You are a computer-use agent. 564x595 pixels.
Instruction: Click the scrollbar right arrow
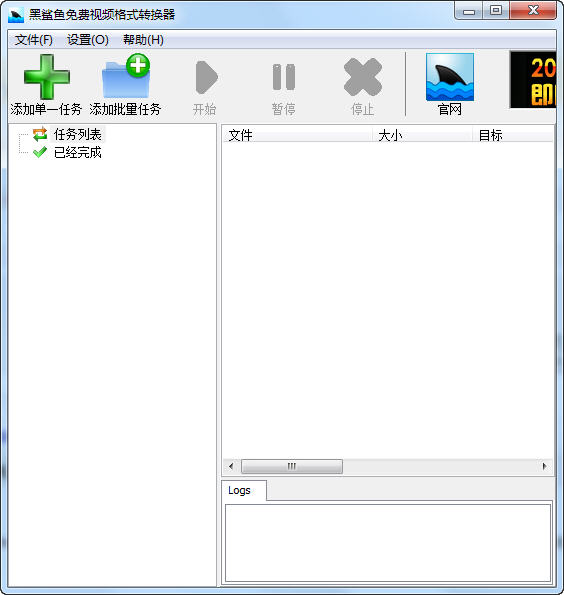pyautogui.click(x=544, y=466)
